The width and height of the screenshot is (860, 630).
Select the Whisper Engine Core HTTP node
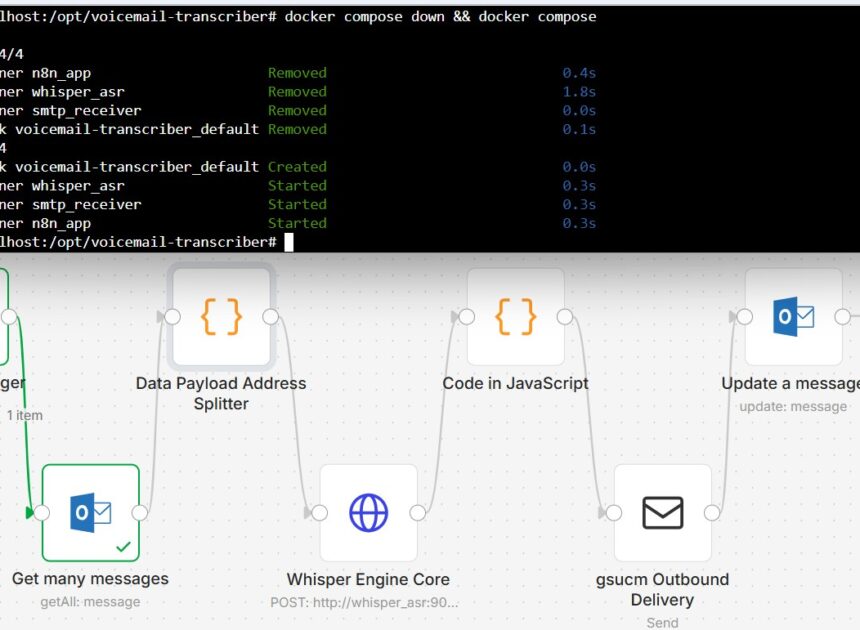(x=369, y=513)
